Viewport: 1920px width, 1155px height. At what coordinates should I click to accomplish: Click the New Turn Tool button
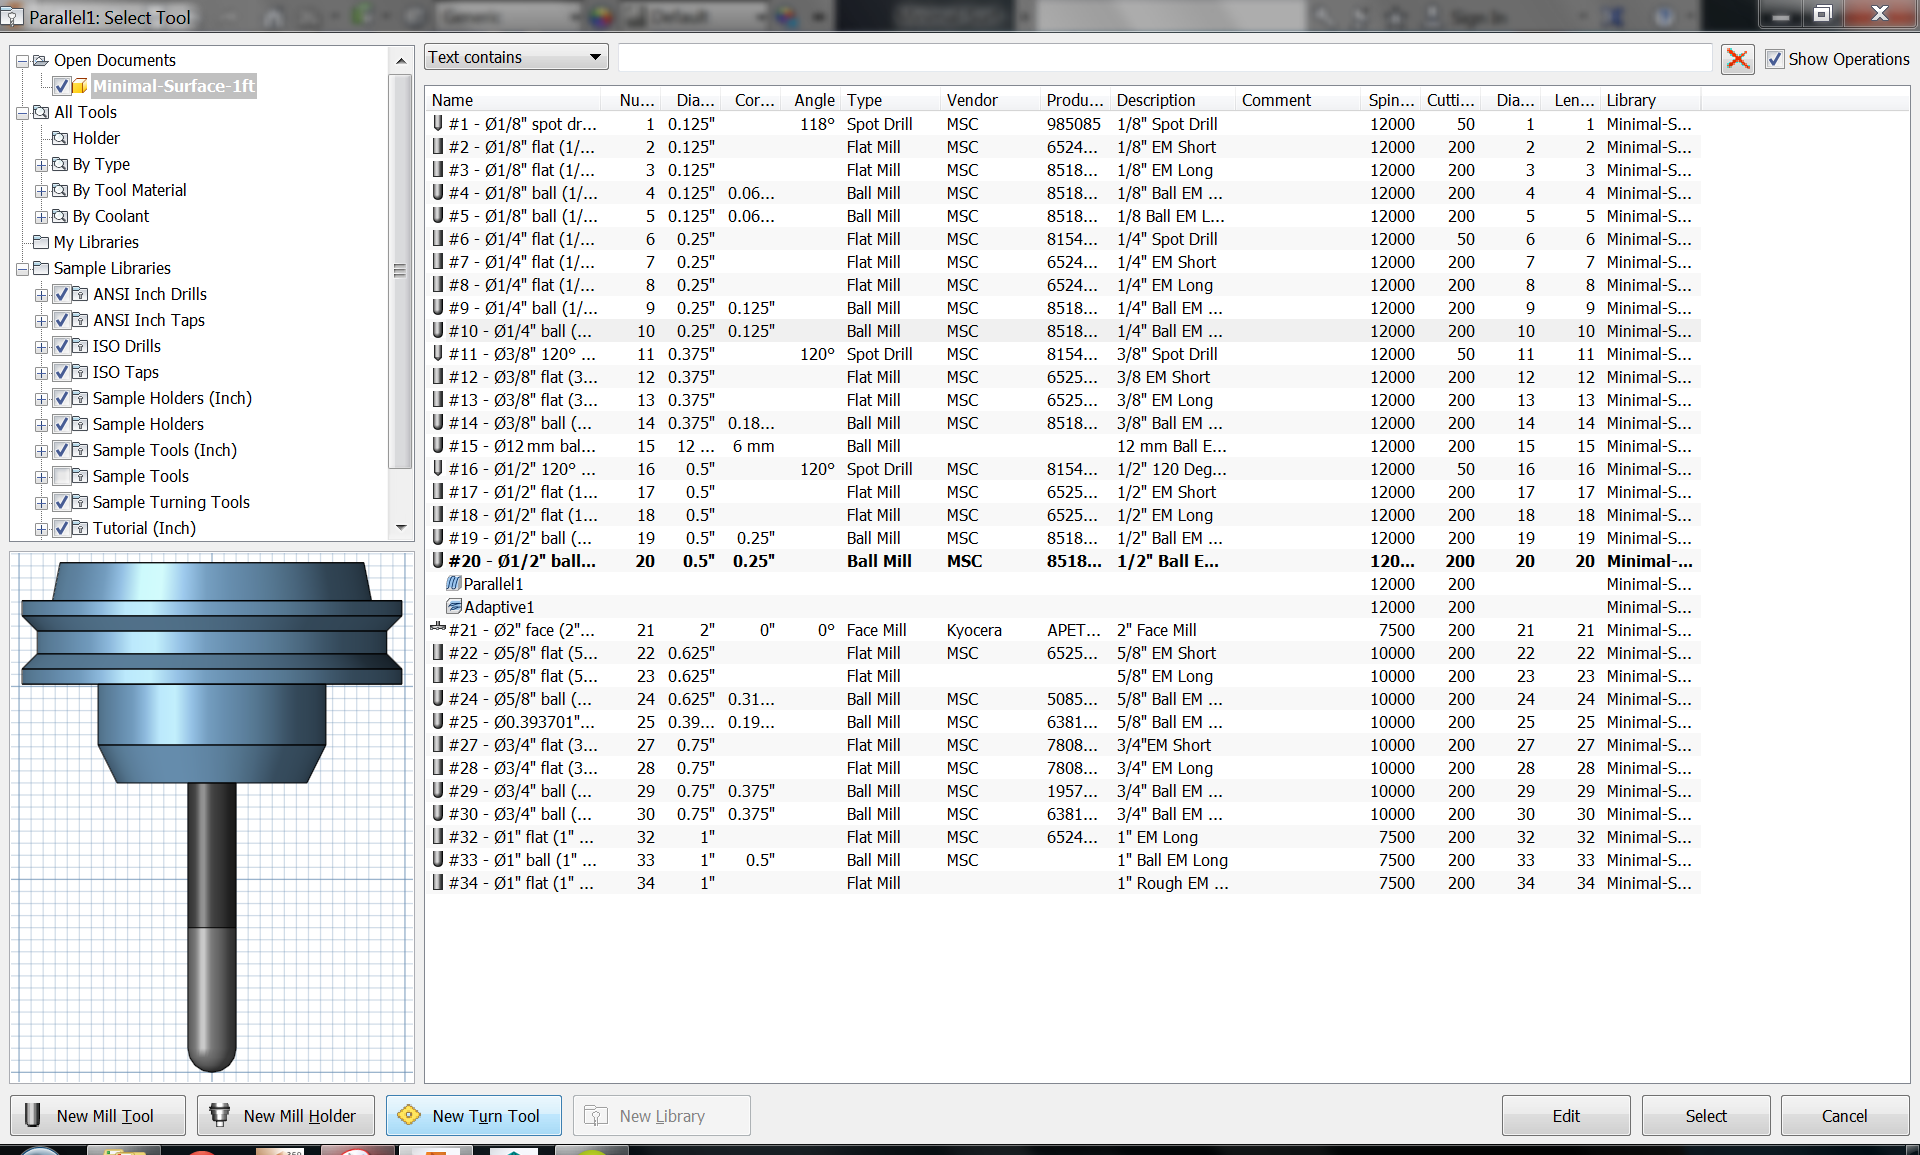[x=474, y=1116]
